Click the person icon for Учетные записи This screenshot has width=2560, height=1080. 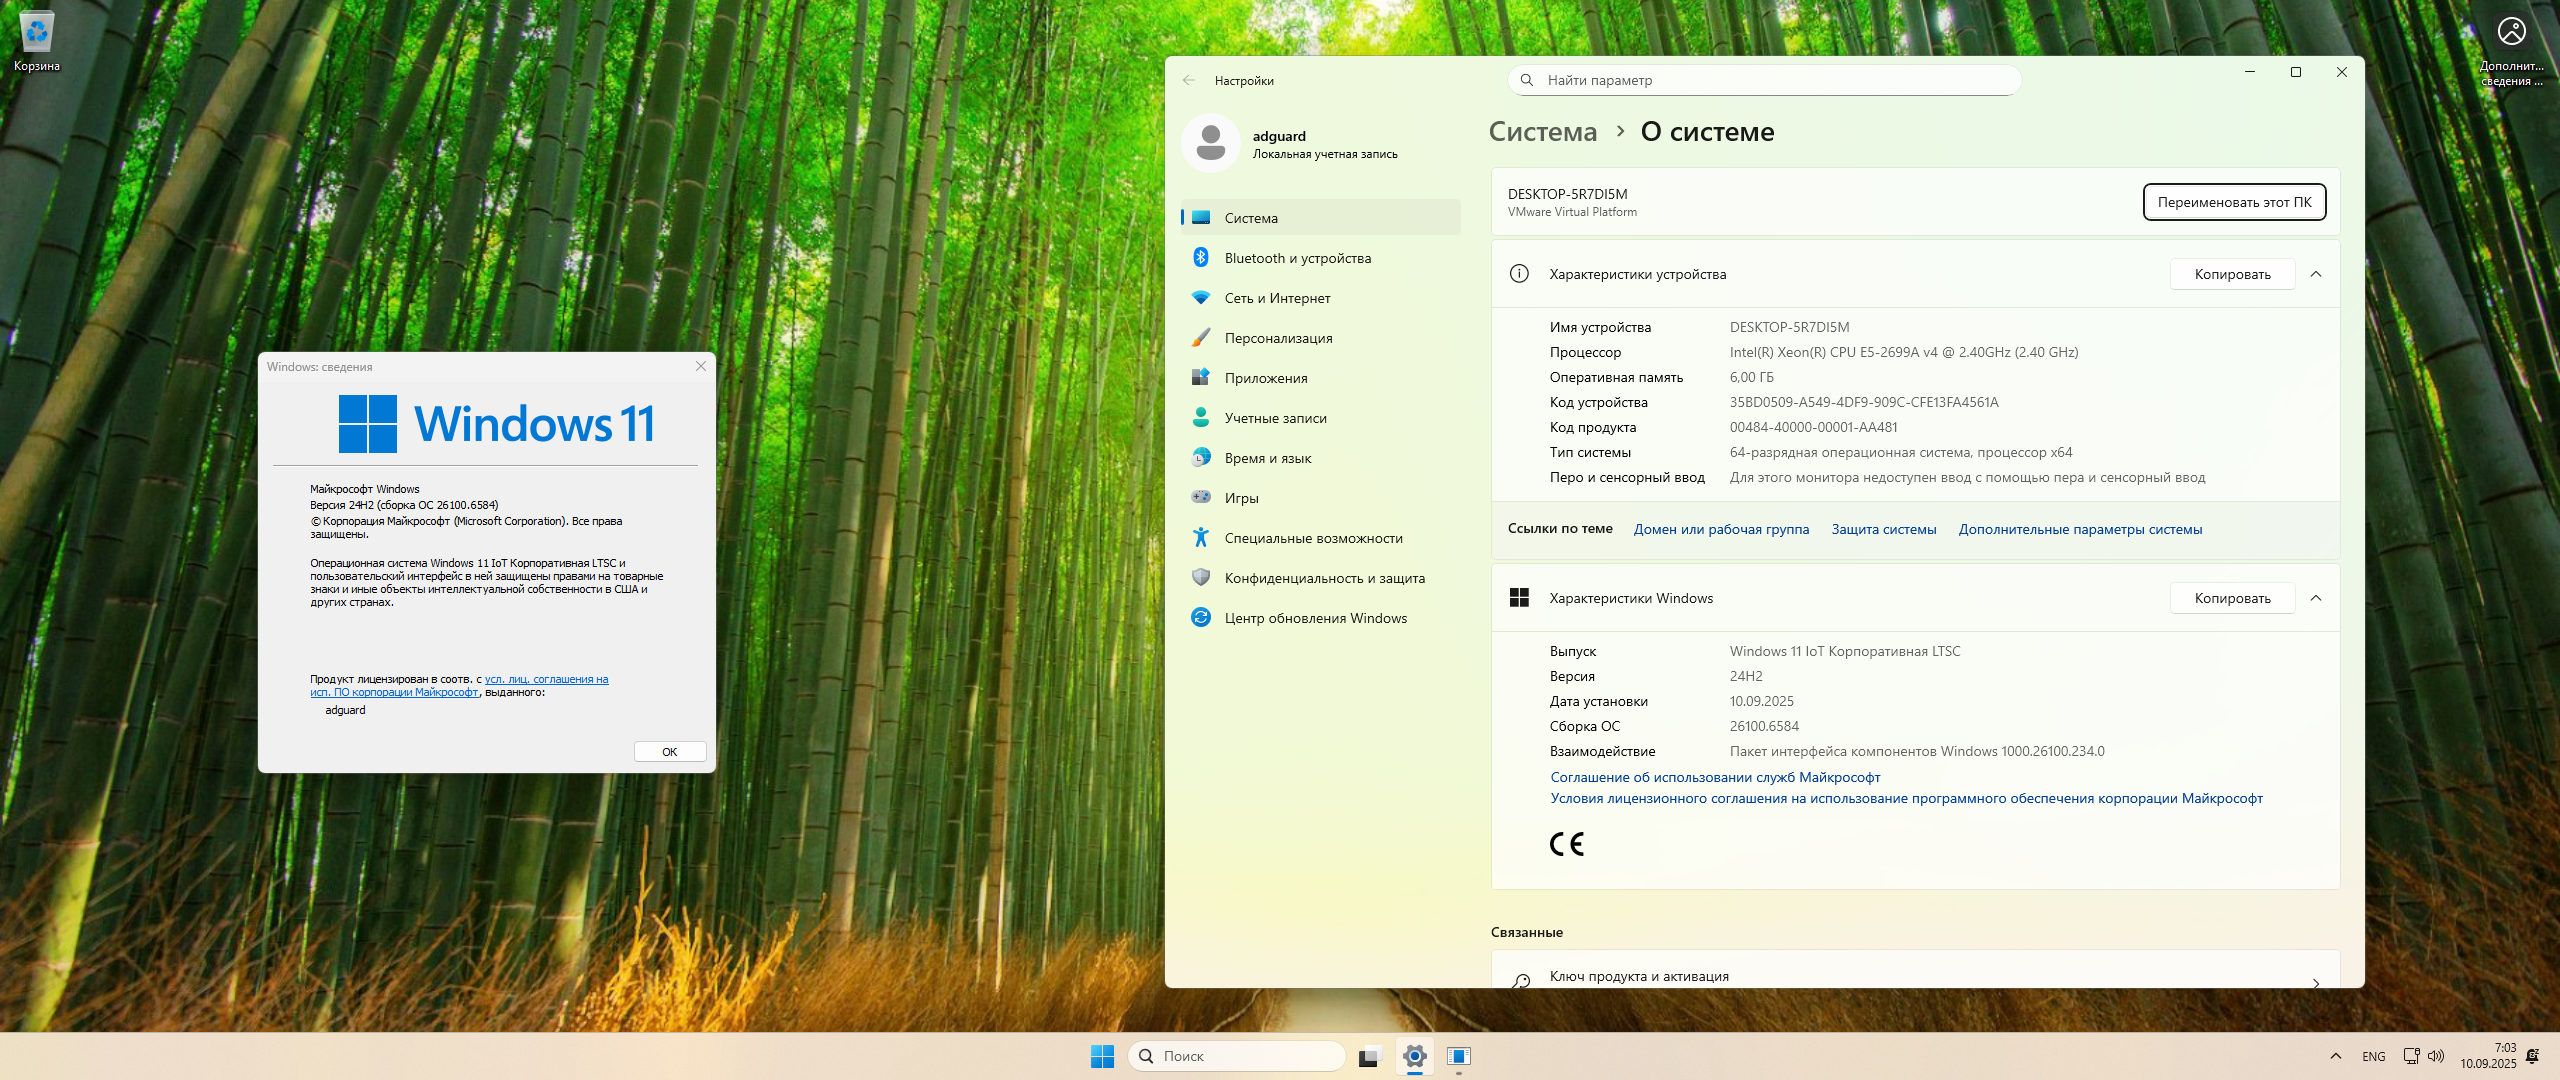tap(1201, 418)
